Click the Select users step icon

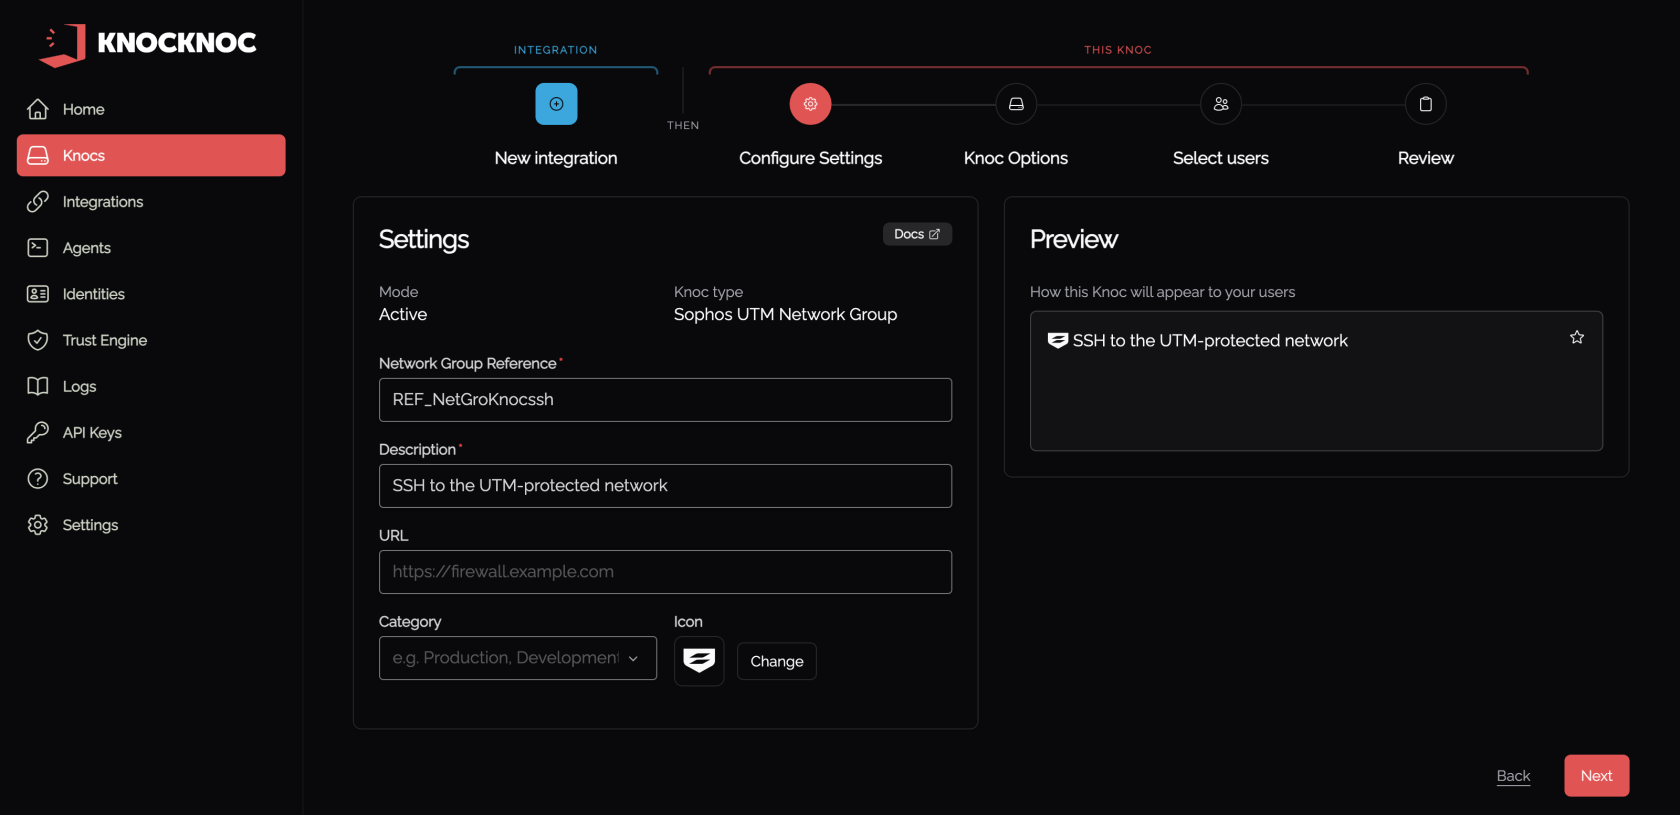point(1221,104)
